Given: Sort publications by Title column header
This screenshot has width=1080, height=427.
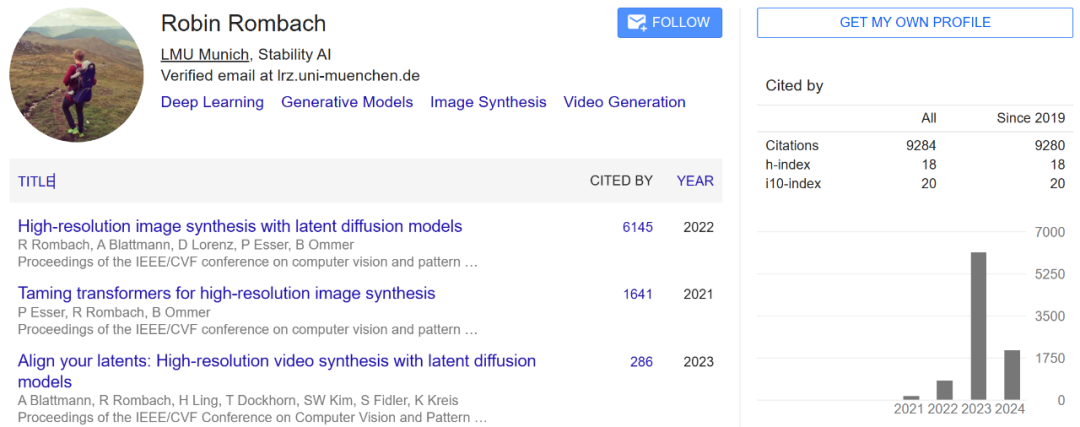Looking at the screenshot, I should pyautogui.click(x=36, y=181).
